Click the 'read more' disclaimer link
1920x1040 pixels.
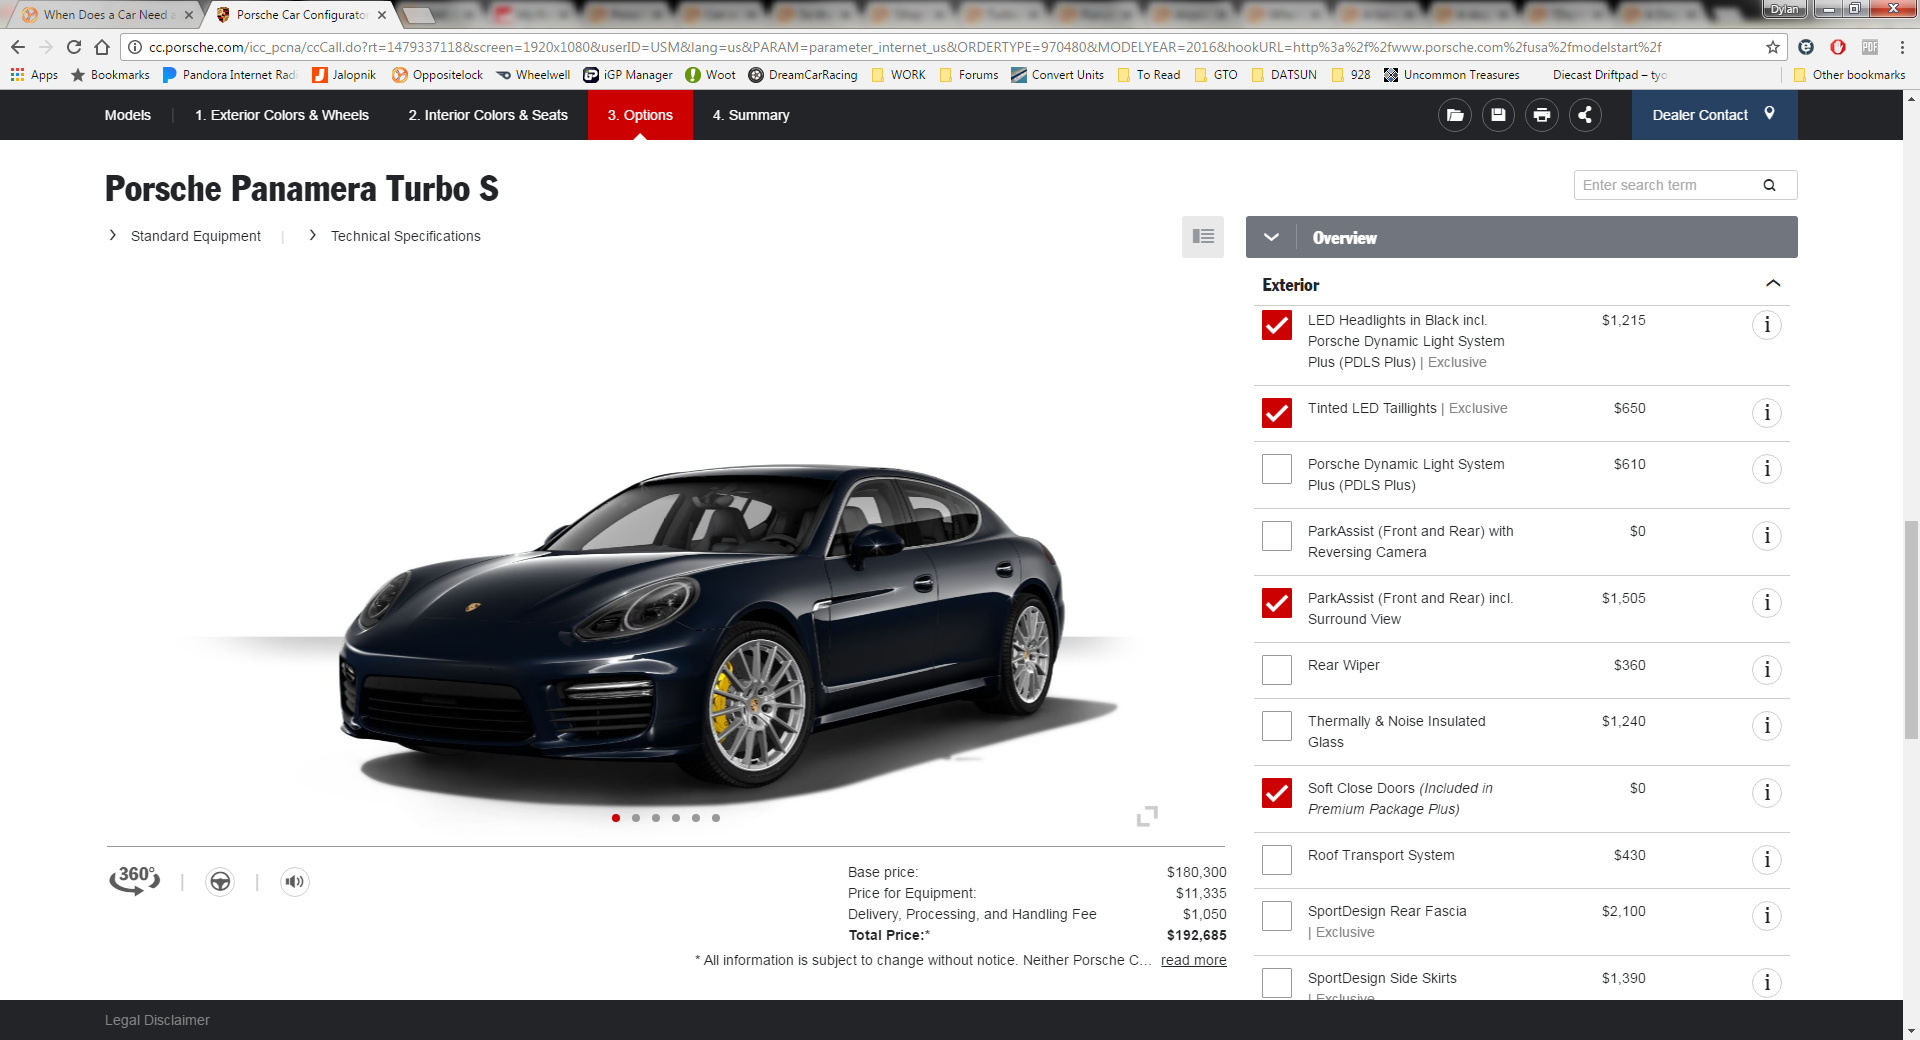pyautogui.click(x=1193, y=960)
